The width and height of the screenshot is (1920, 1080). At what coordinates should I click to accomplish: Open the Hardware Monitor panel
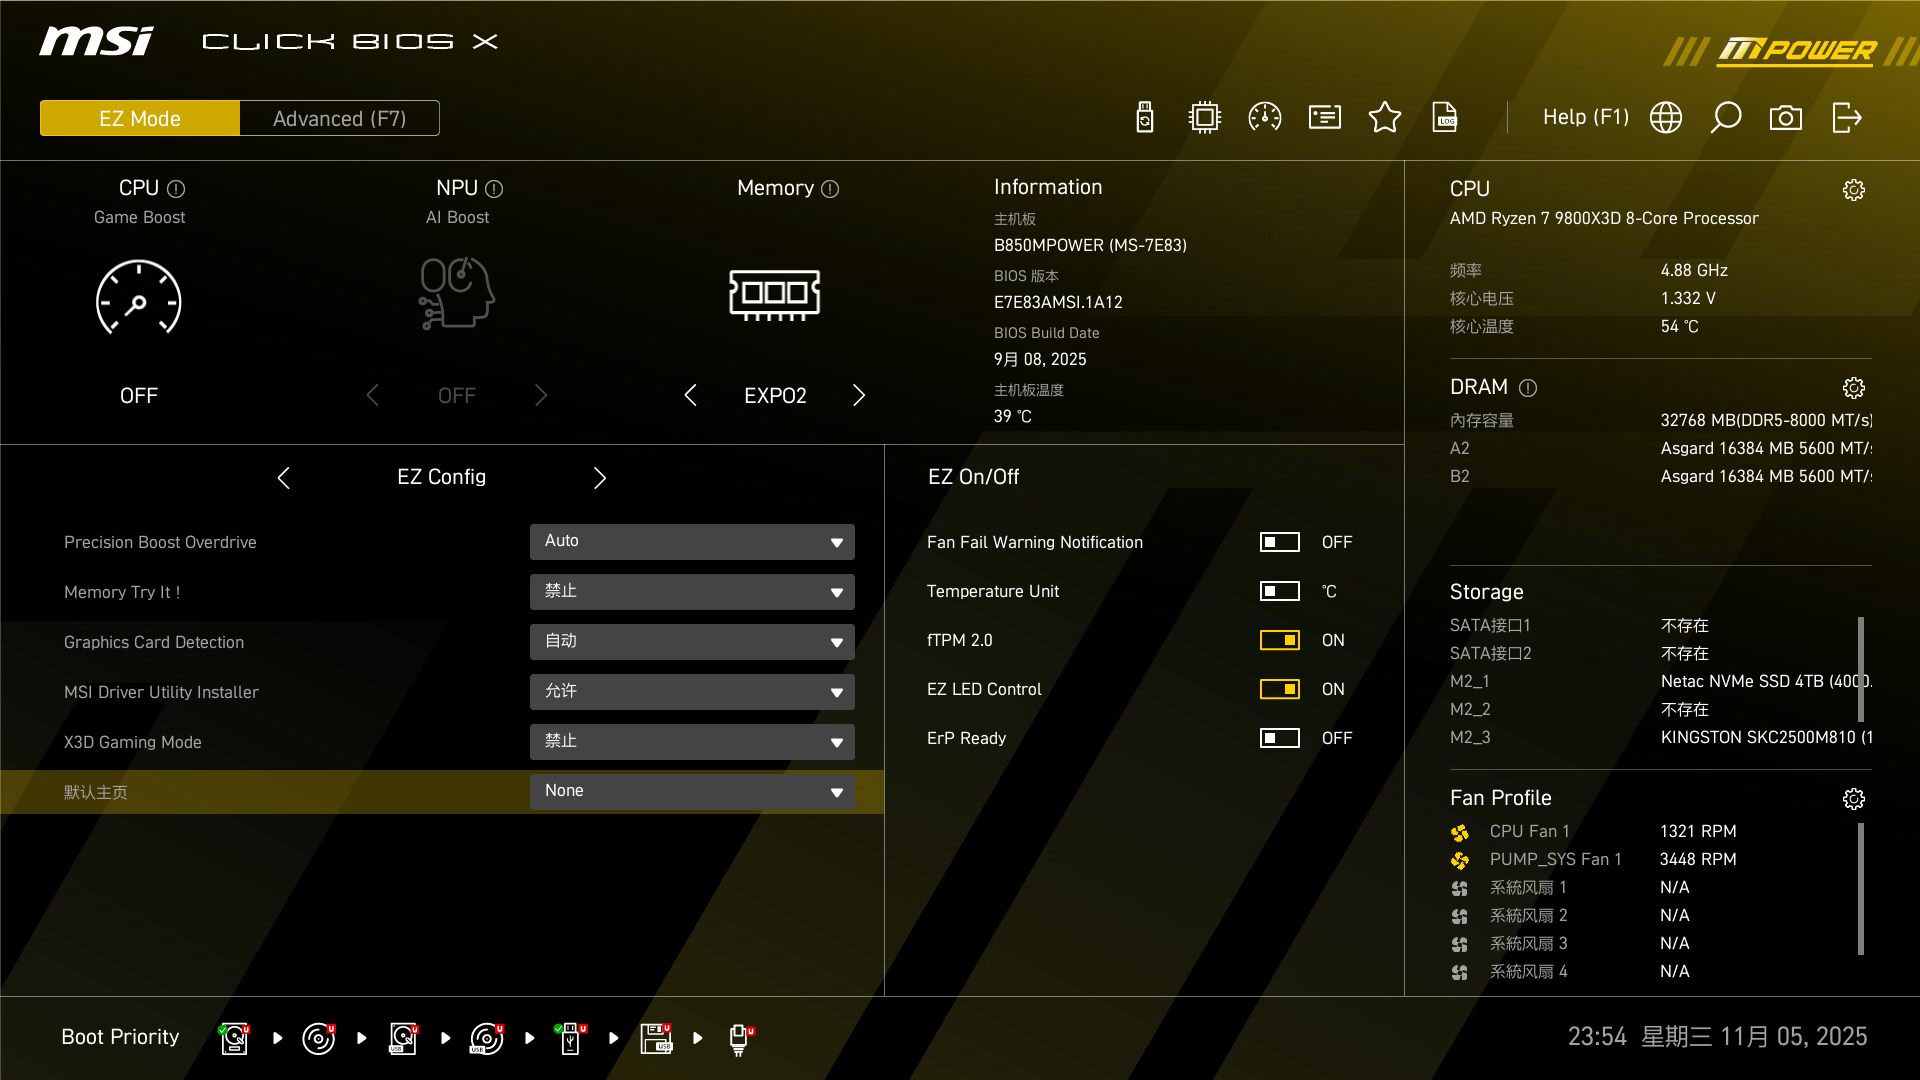[x=1264, y=117]
